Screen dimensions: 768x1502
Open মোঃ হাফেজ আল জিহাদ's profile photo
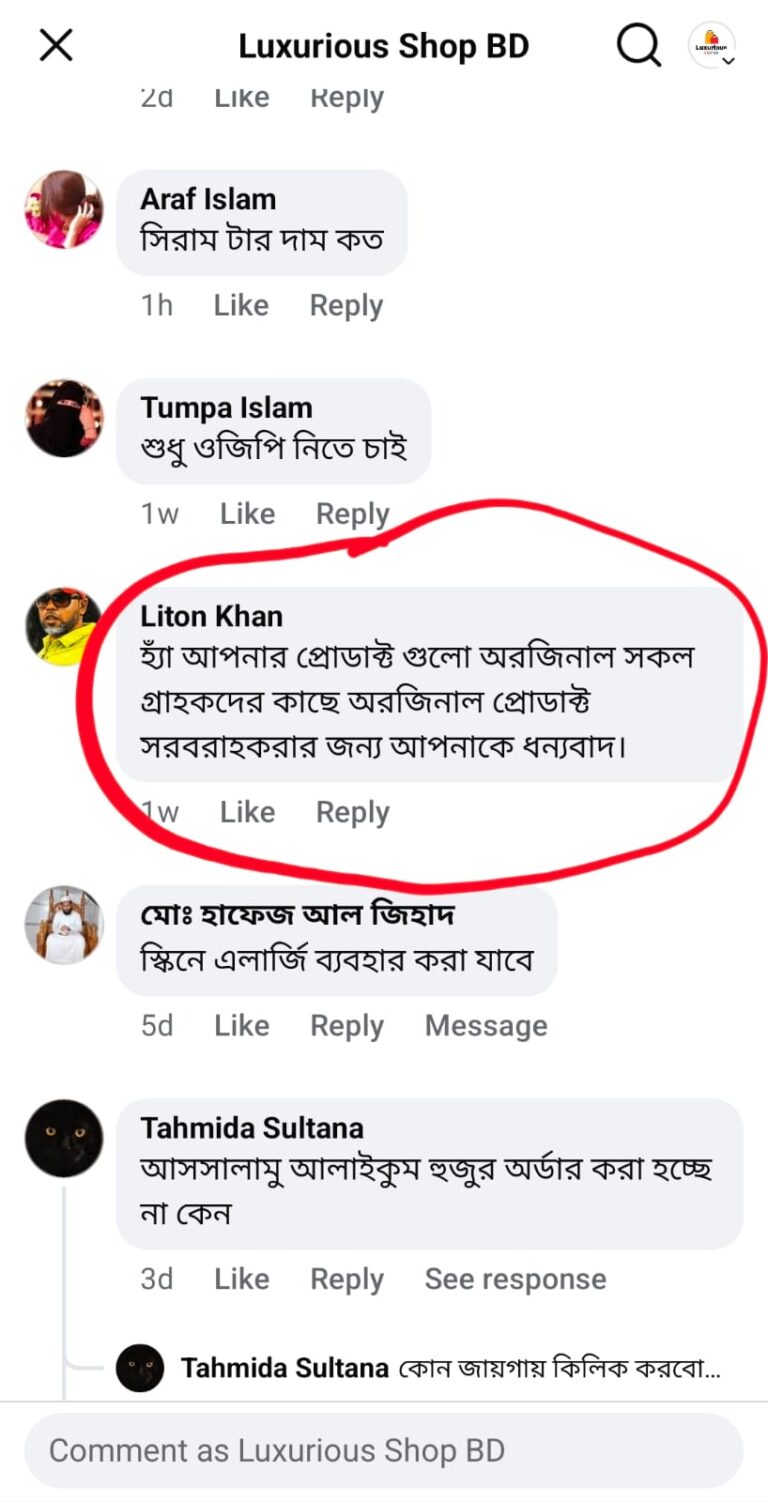(64, 925)
